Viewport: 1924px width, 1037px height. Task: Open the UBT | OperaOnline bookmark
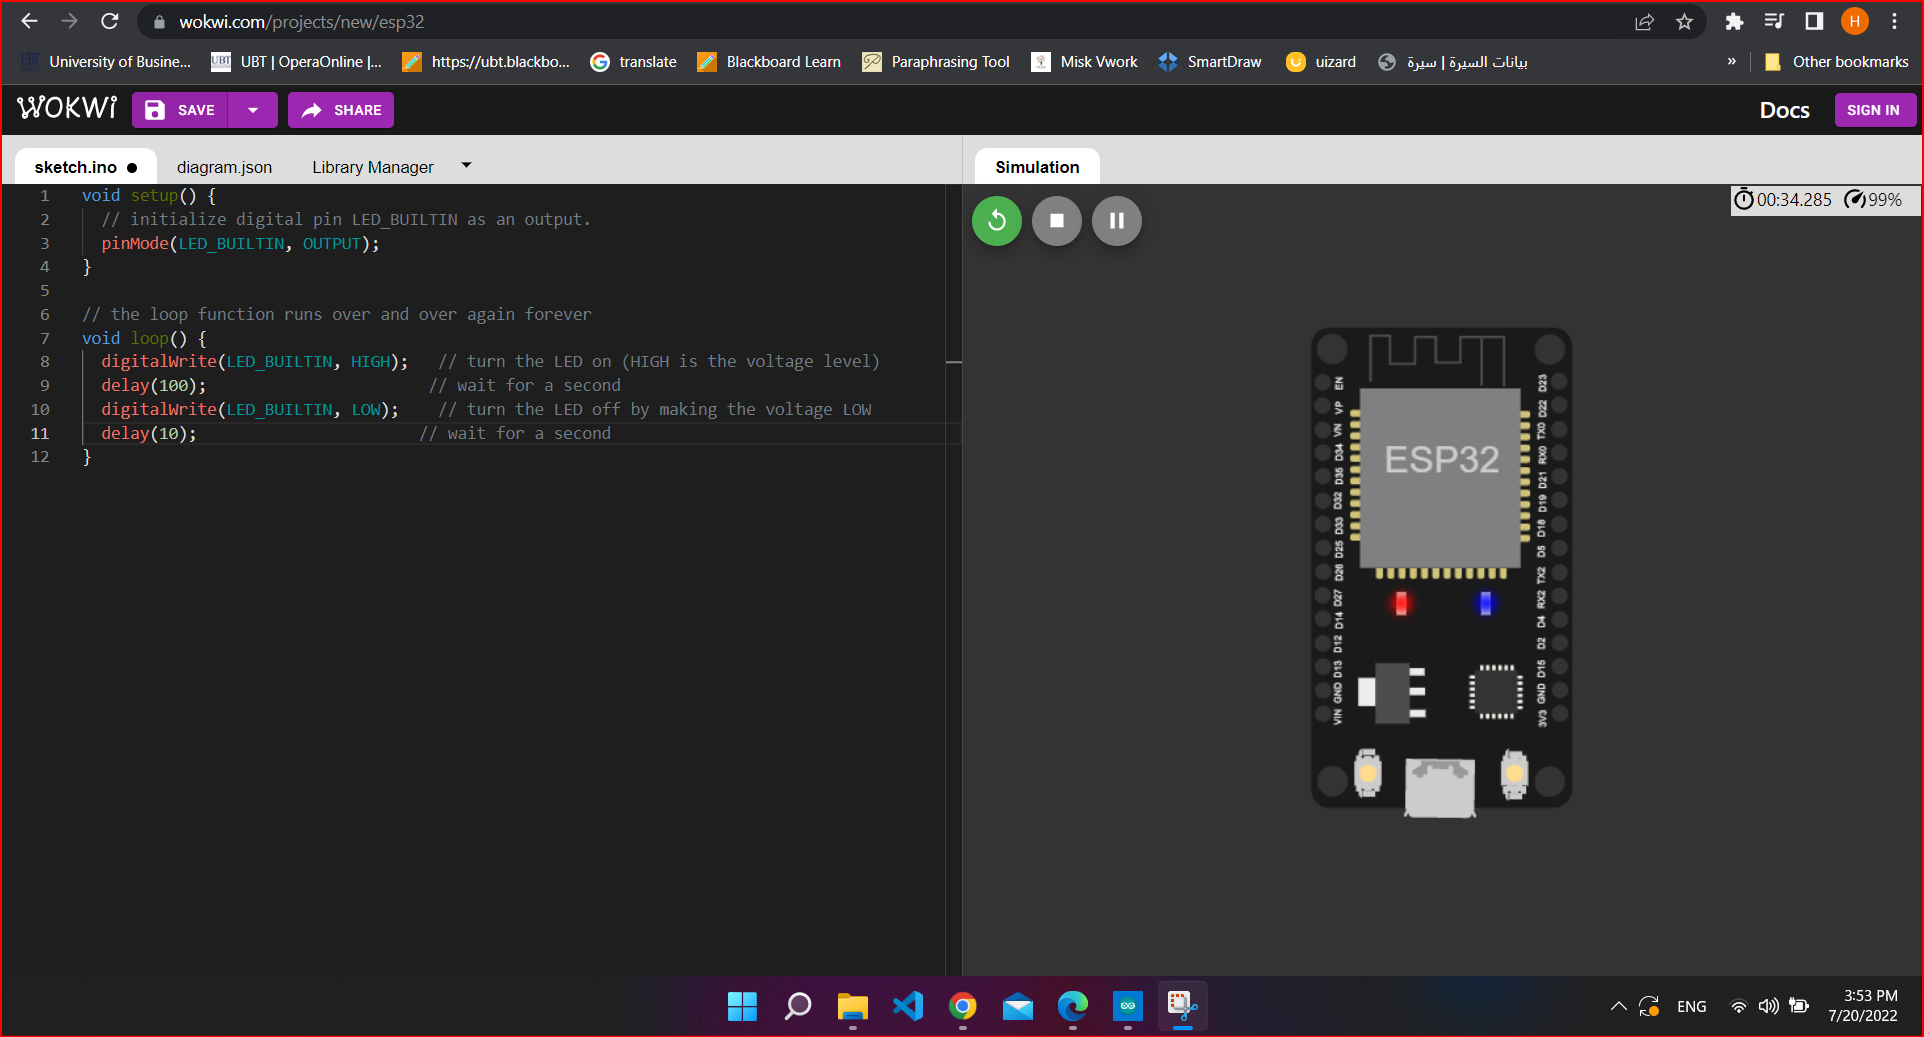[296, 62]
